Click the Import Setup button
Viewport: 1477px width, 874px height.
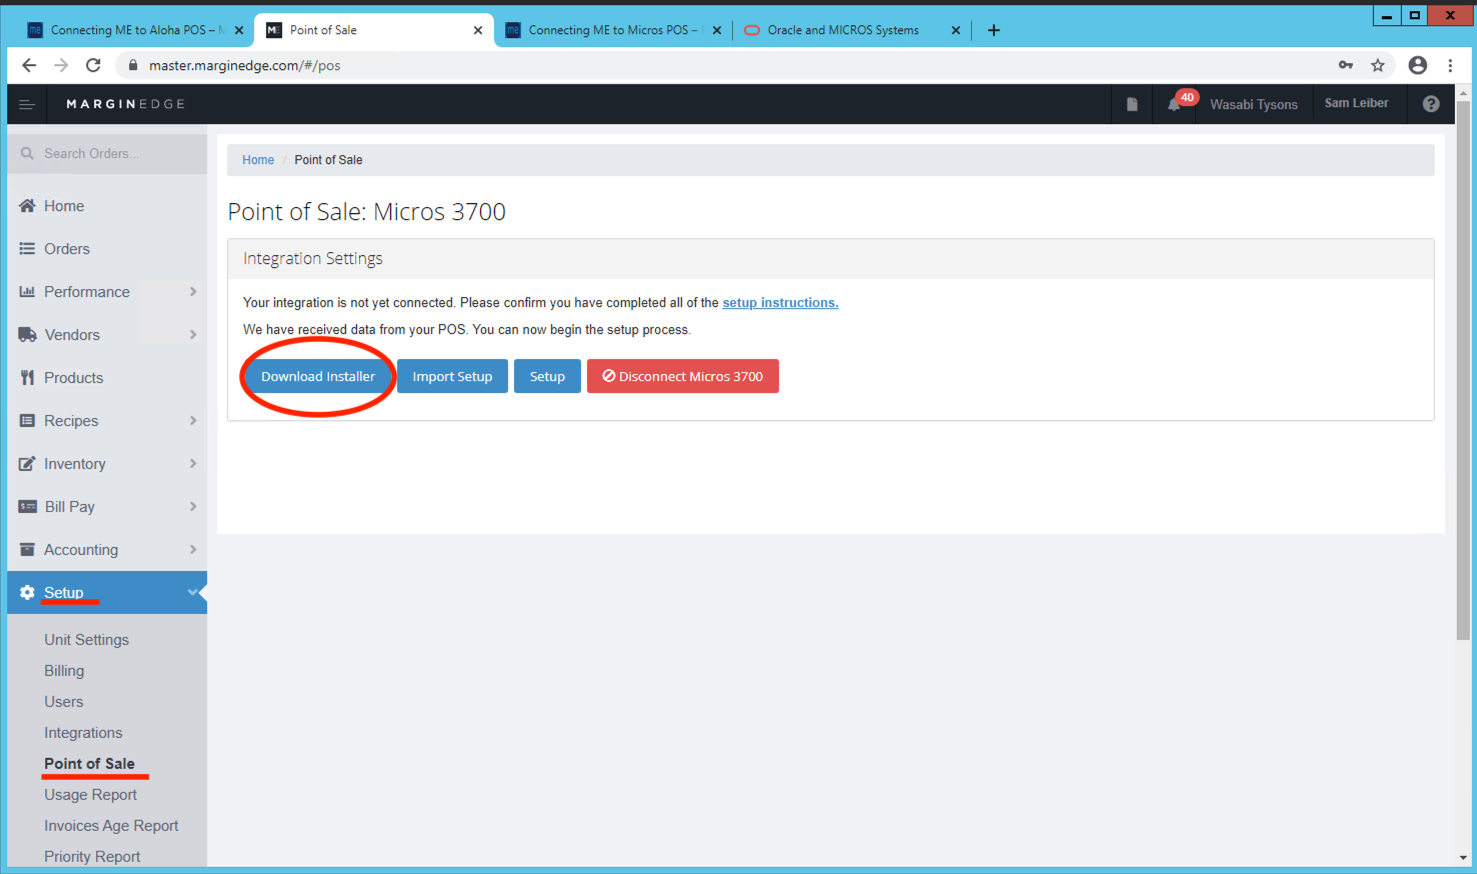pos(452,376)
